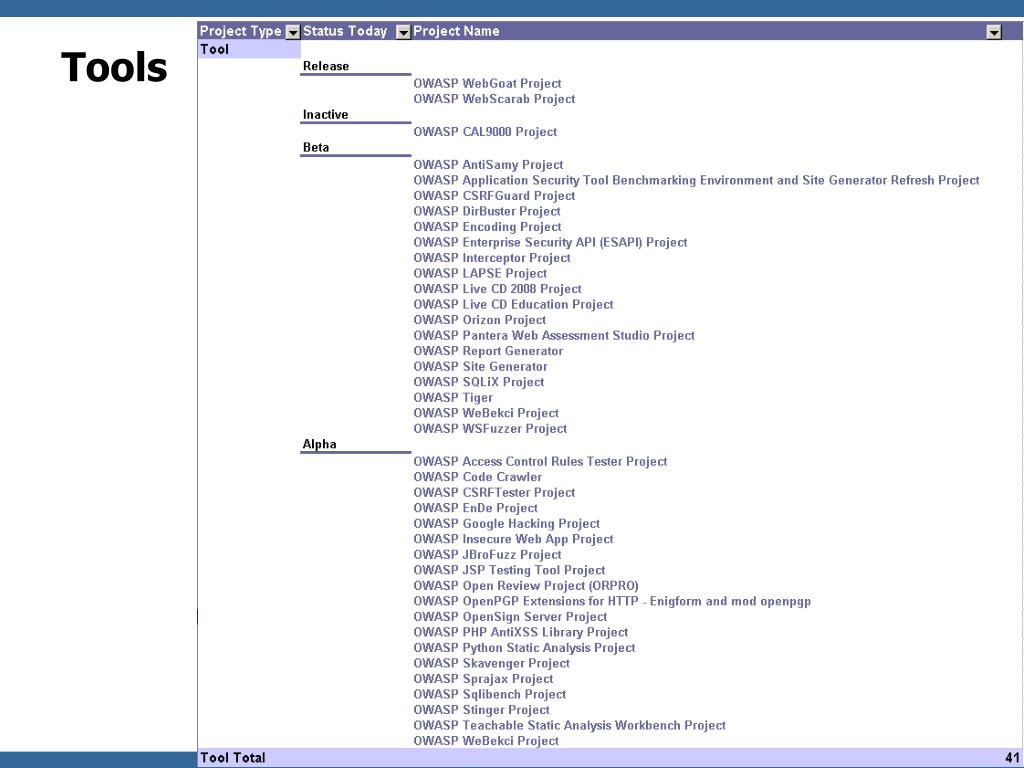Click OWASP WebGoat Project
The width and height of the screenshot is (1024, 768).
click(x=487, y=84)
